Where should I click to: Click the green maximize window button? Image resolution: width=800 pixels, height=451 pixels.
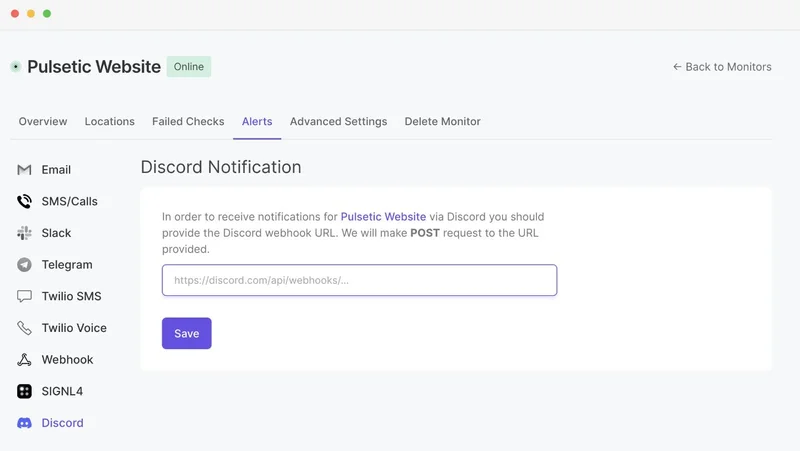tap(47, 14)
